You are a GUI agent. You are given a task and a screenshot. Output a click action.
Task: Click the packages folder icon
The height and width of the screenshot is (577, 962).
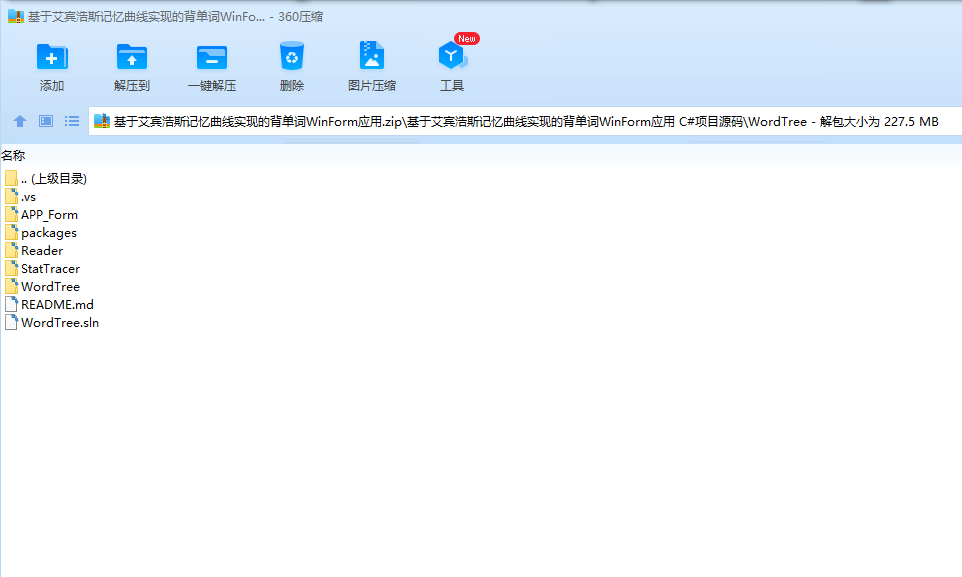[x=11, y=233]
